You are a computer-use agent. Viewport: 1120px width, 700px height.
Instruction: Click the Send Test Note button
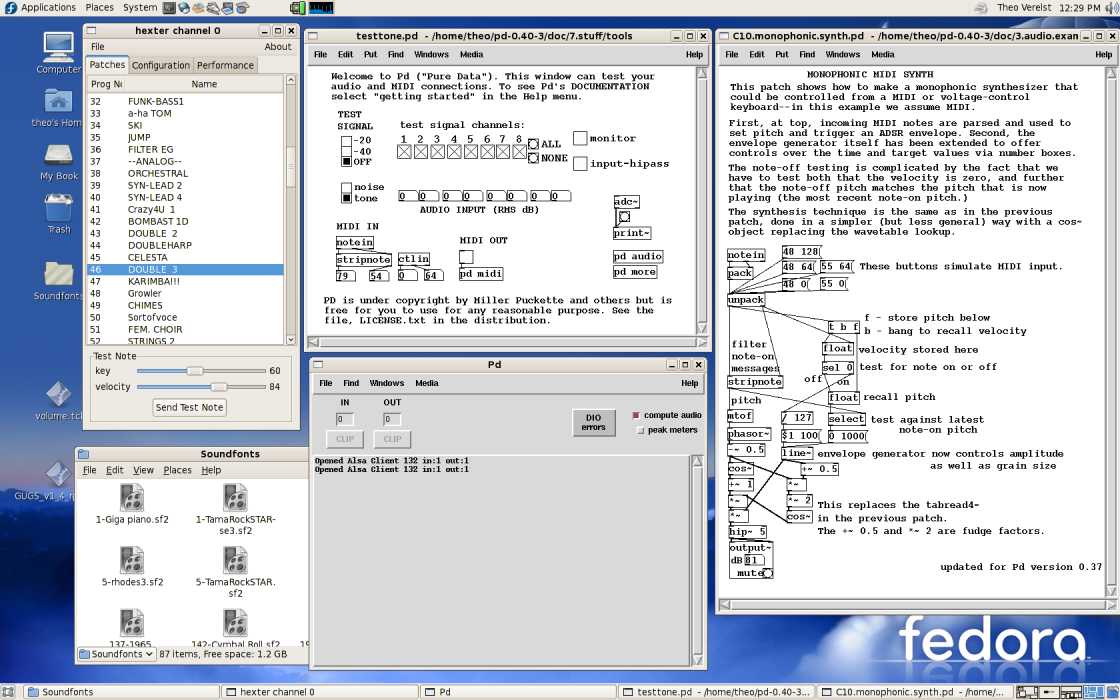tap(189, 407)
